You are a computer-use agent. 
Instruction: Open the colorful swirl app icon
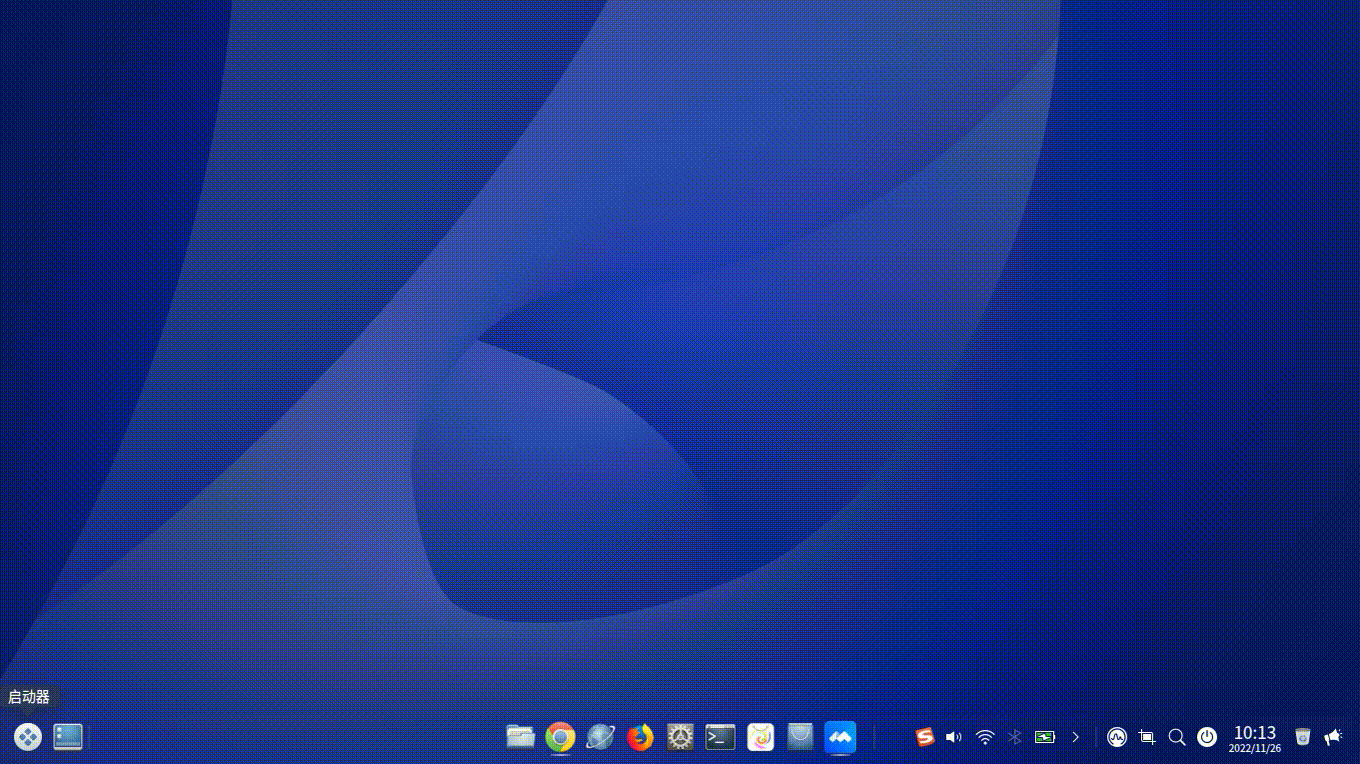761,737
